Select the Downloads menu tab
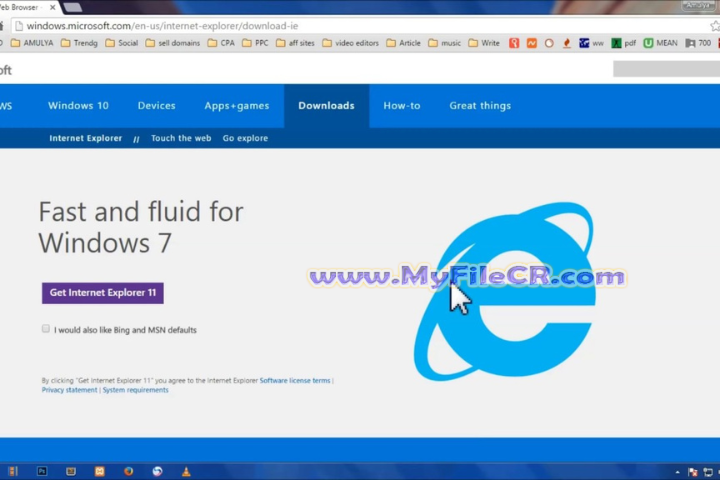Viewport: 720px width, 480px height. coord(326,106)
